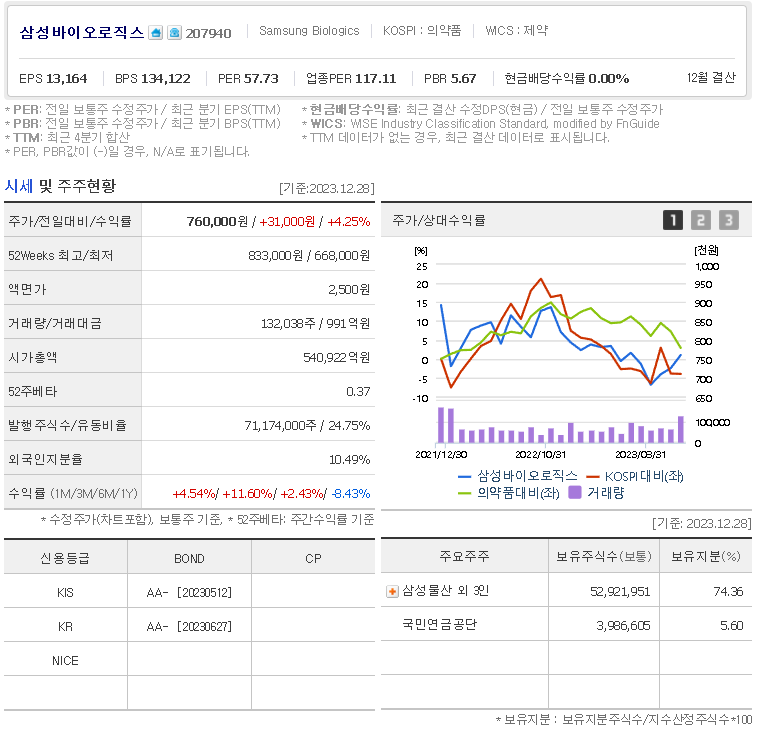The width and height of the screenshot is (764, 733).
Task: Click the PER 57.73 value
Action: 248,78
